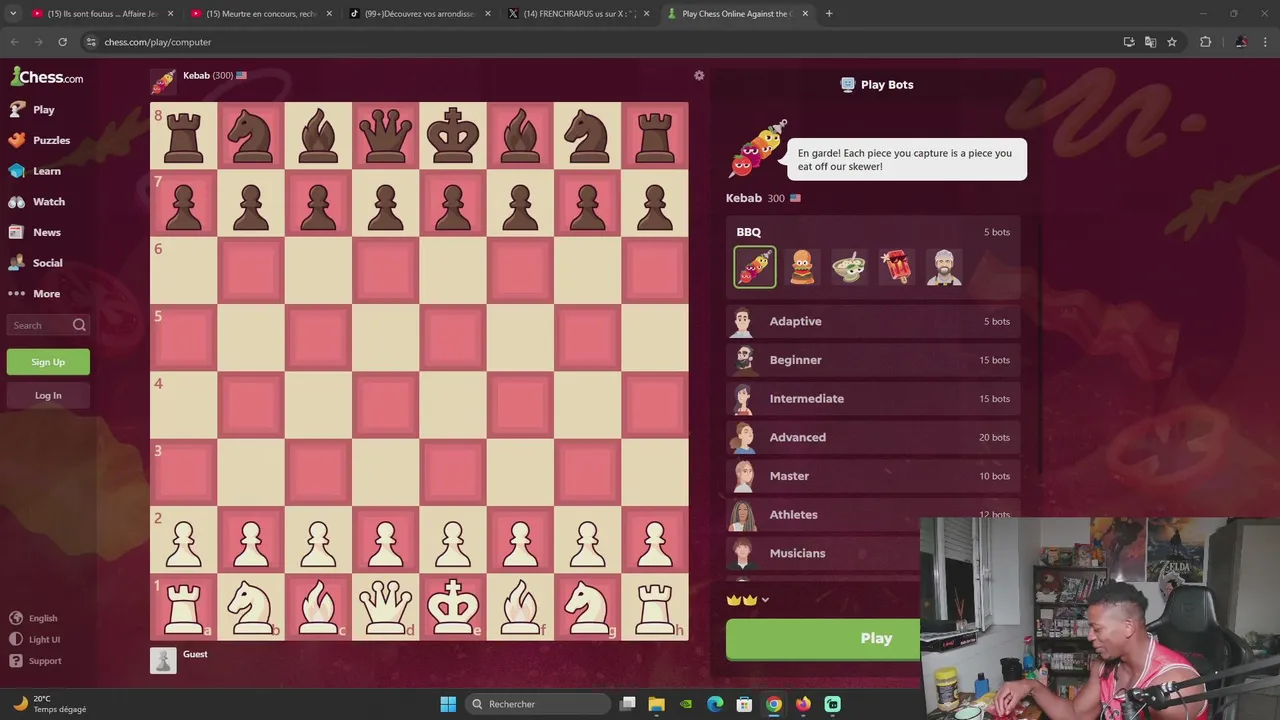Image resolution: width=1280 pixels, height=720 pixels.
Task: Go back in browser history
Action: [x=14, y=42]
